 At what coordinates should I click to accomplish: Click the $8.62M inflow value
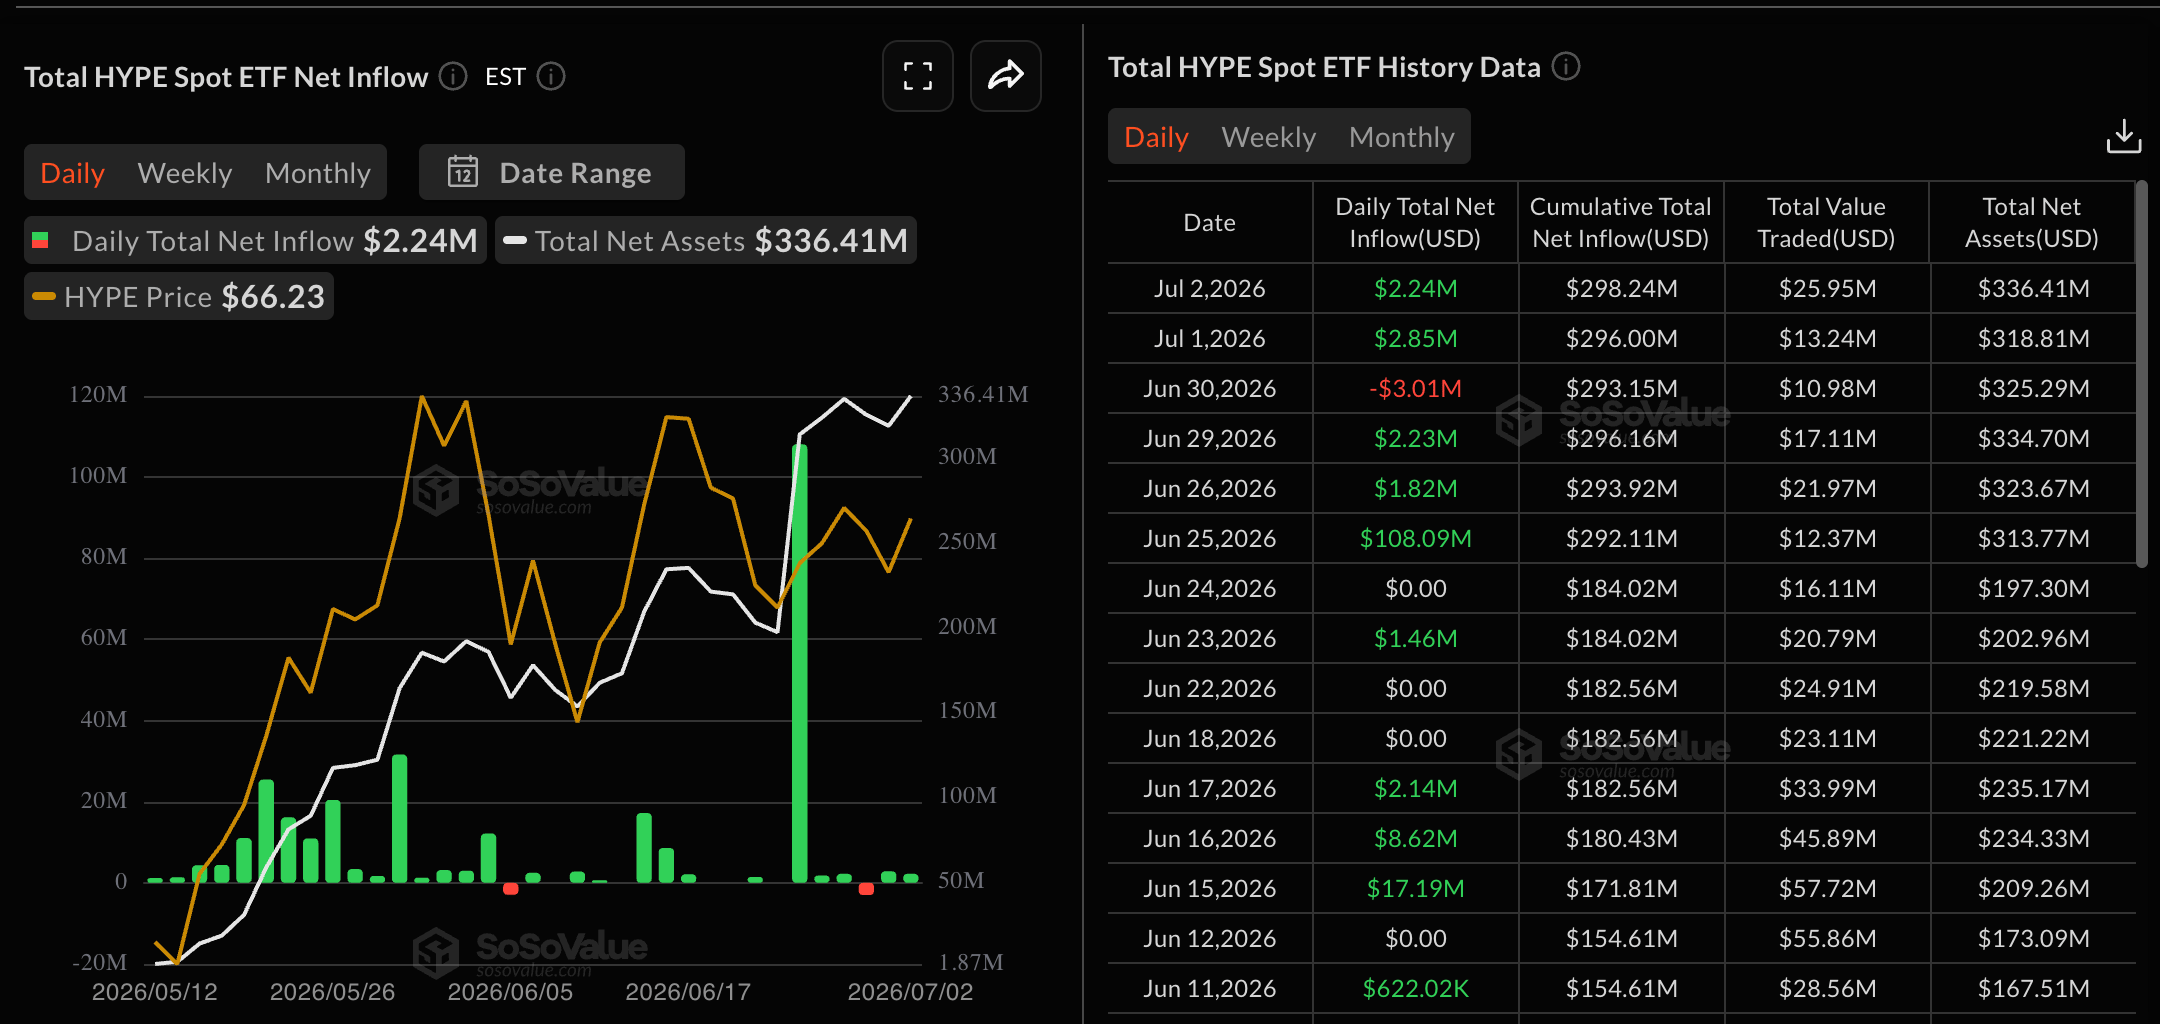coord(1415,839)
